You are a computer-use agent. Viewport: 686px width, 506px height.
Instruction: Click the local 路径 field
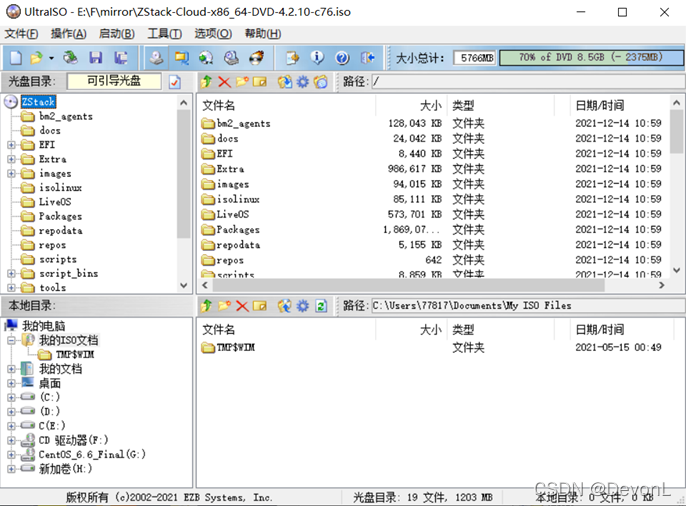tap(528, 305)
